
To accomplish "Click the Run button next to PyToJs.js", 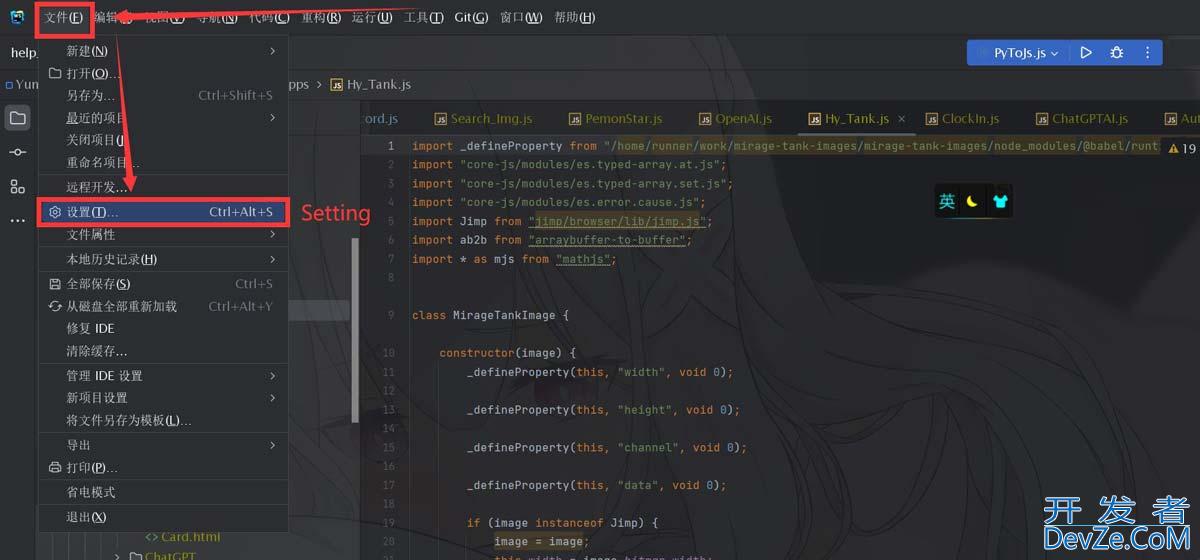I will click(x=1086, y=53).
